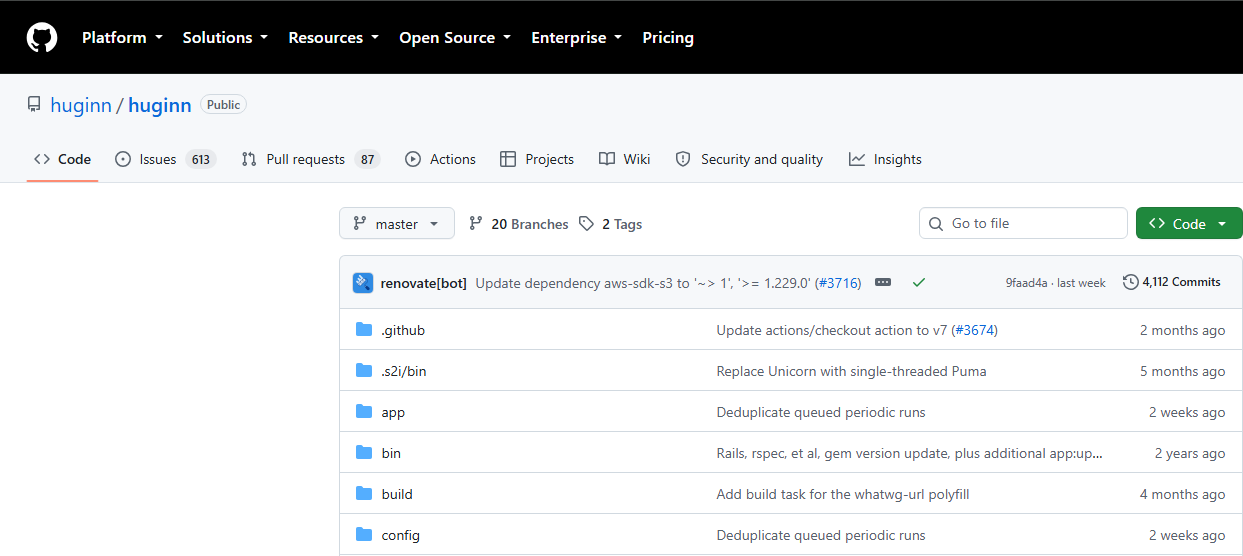This screenshot has height=556, width=1243.
Task: Open the renovate[bot] author link
Action: pyautogui.click(x=424, y=283)
